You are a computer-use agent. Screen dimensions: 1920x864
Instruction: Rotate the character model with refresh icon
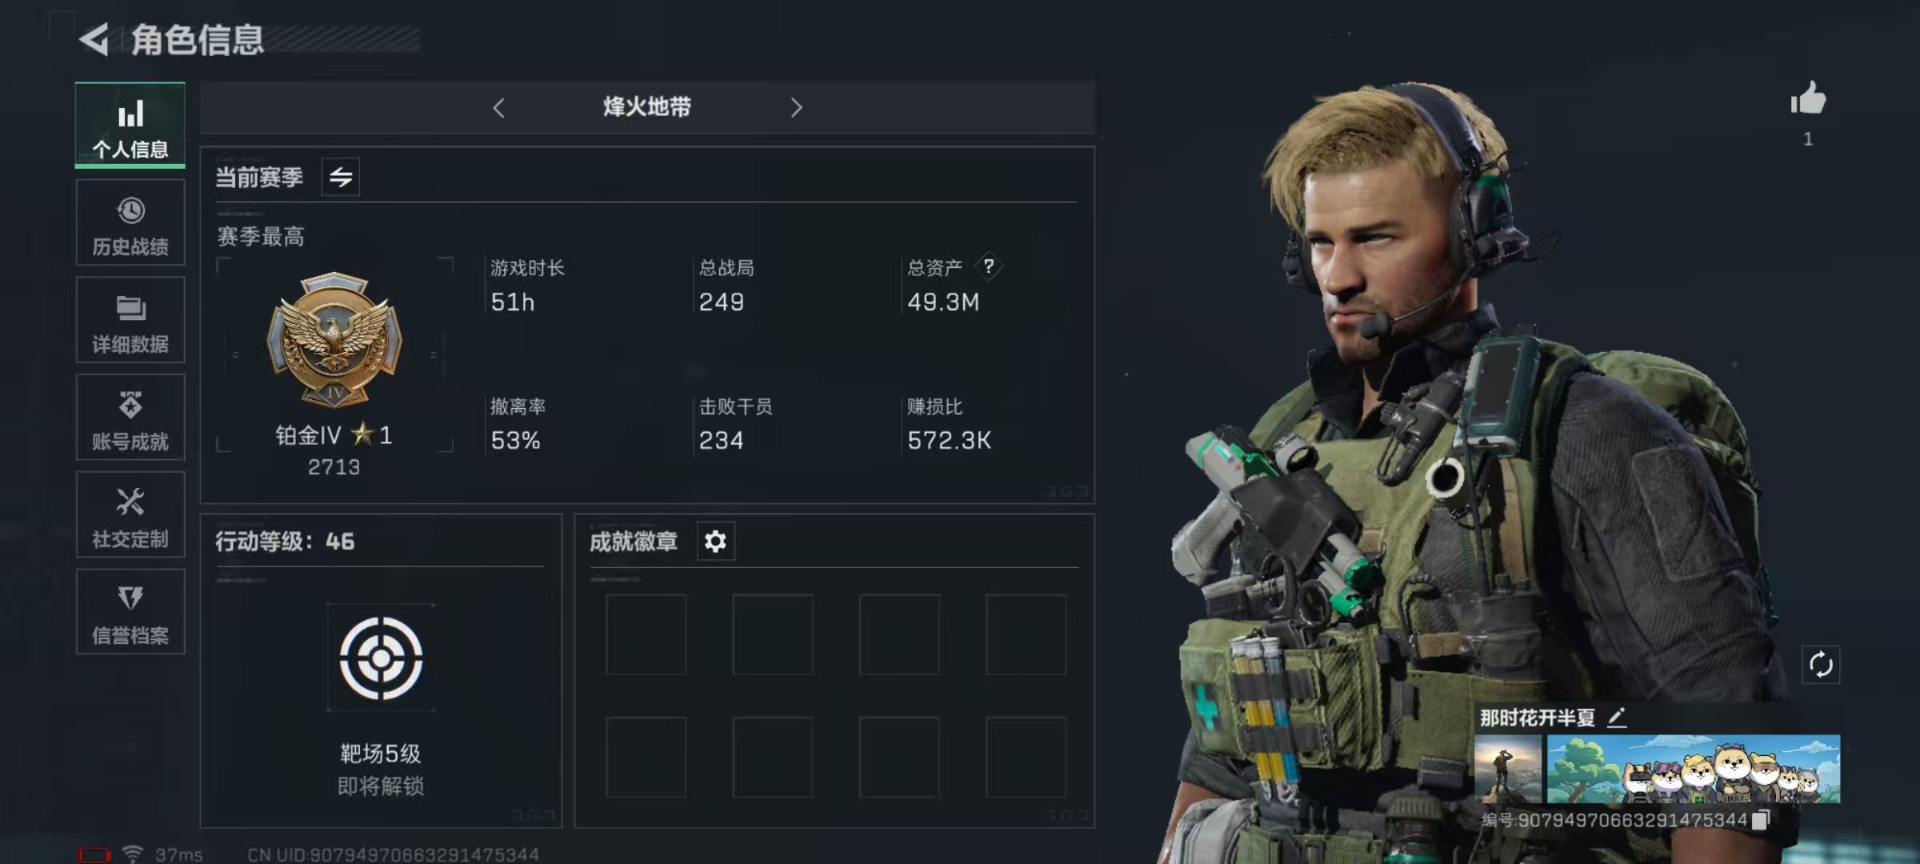pos(1820,664)
